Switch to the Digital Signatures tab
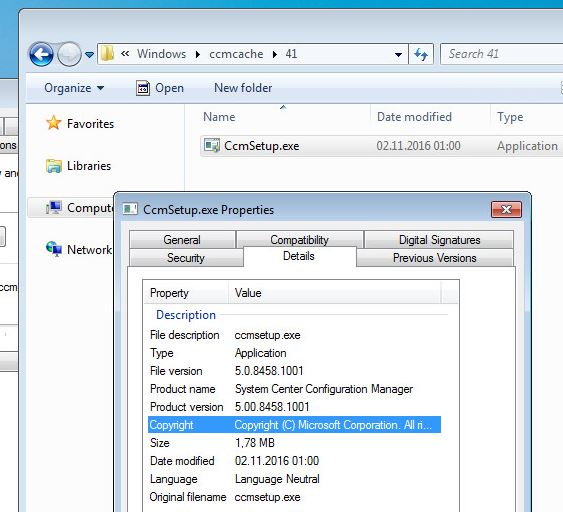This screenshot has width=563, height=512. click(439, 239)
